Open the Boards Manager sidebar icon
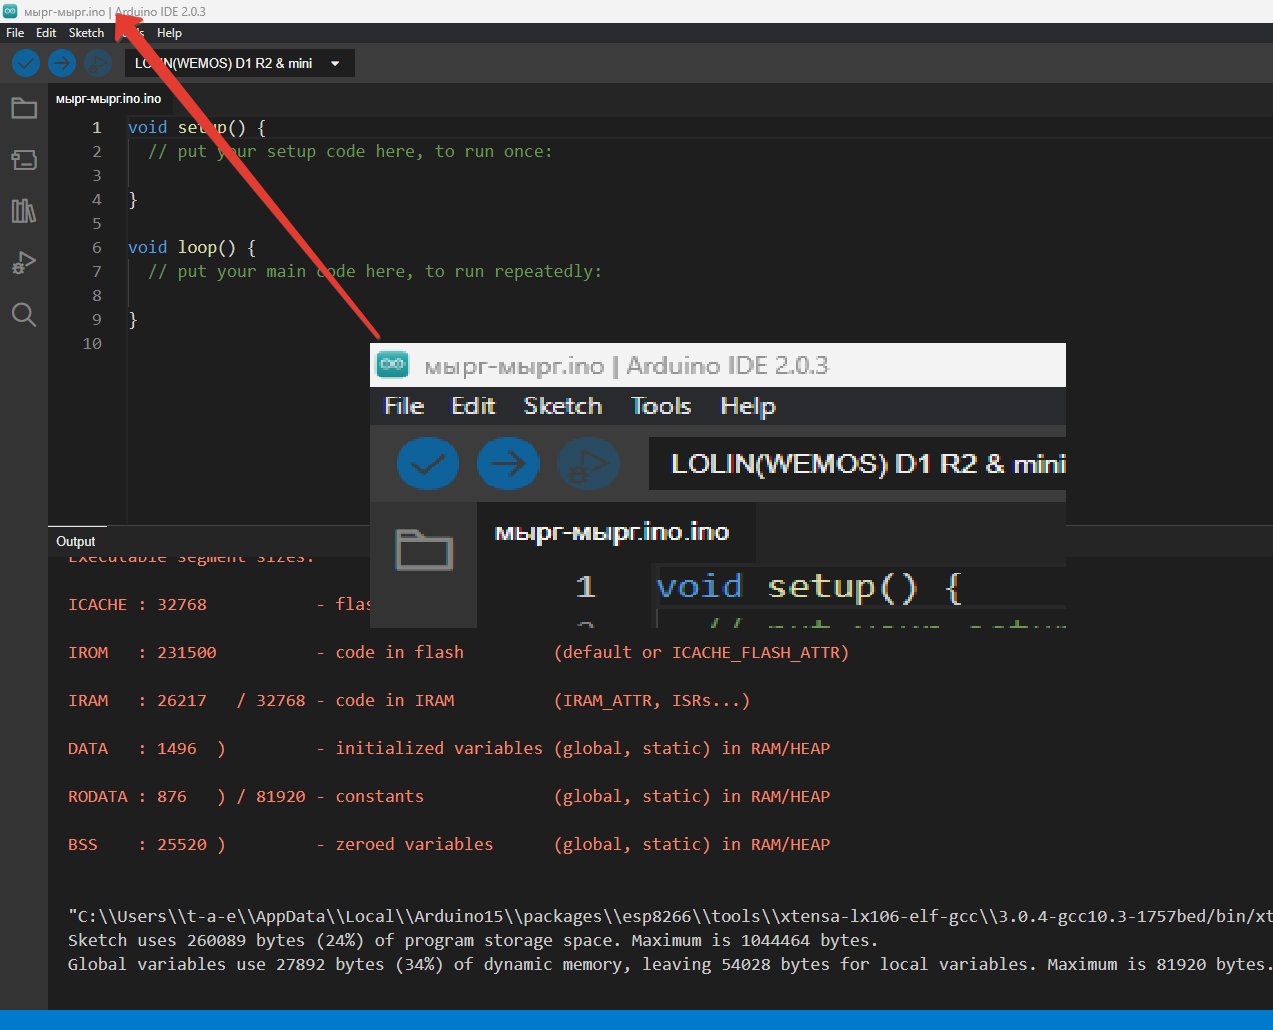Viewport: 1273px width, 1030px height. tap(24, 160)
